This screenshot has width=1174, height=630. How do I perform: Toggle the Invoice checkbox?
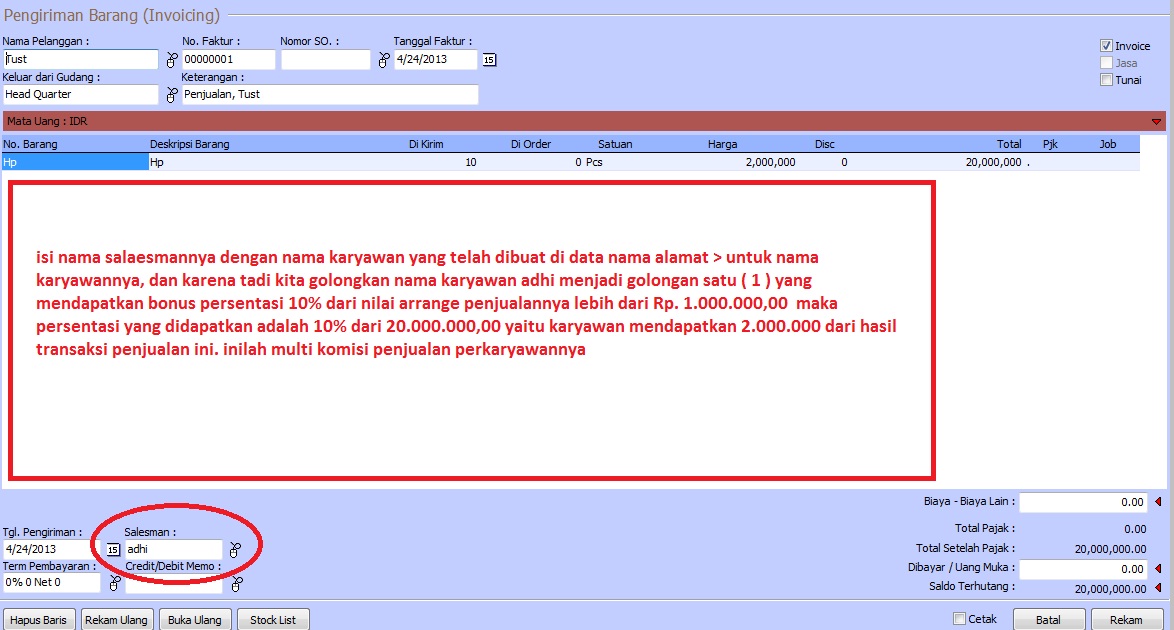coord(1106,46)
